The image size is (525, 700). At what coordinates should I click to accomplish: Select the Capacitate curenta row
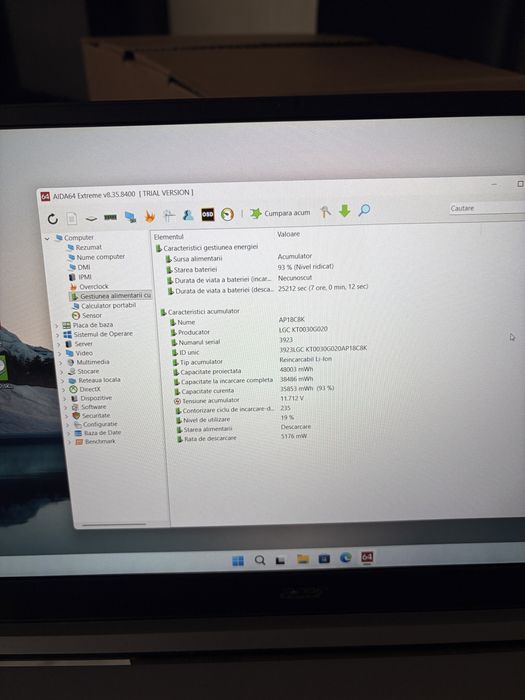pyautogui.click(x=254, y=390)
